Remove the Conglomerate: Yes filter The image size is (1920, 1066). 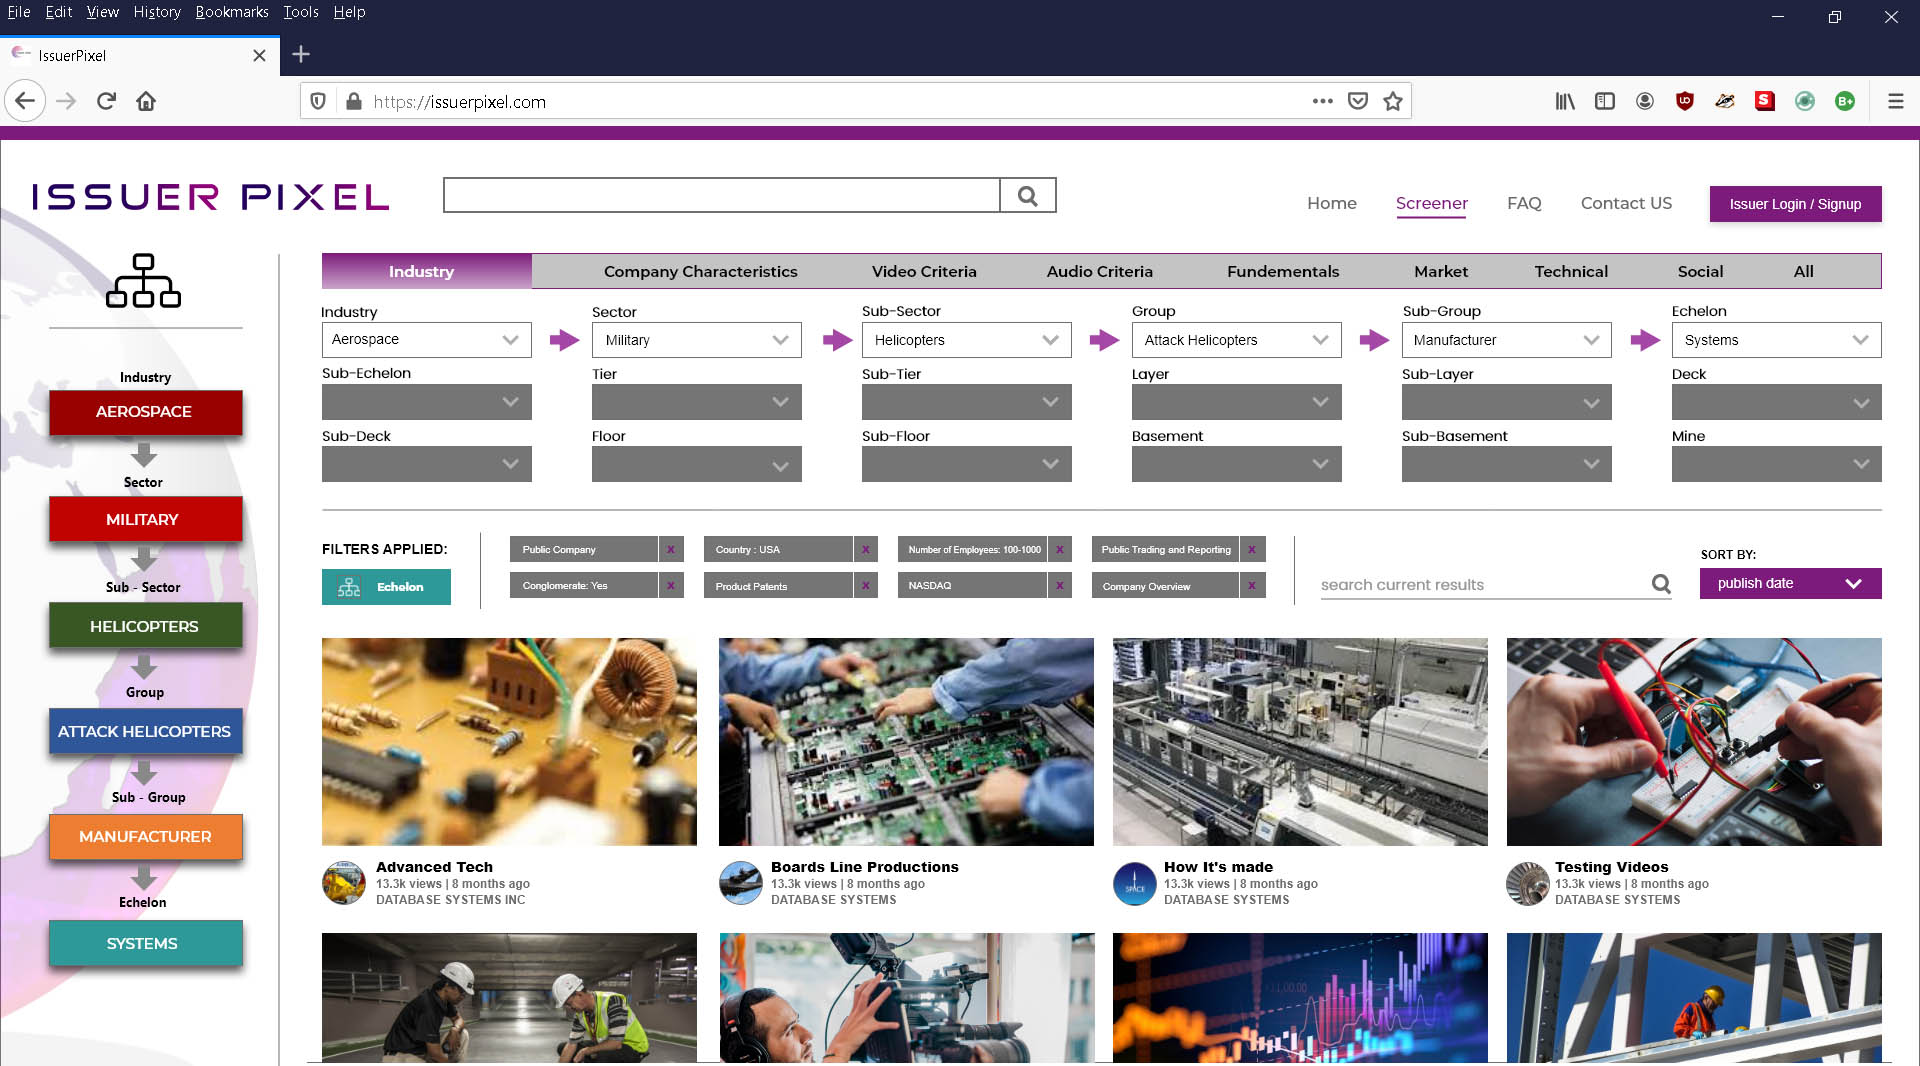[671, 585]
